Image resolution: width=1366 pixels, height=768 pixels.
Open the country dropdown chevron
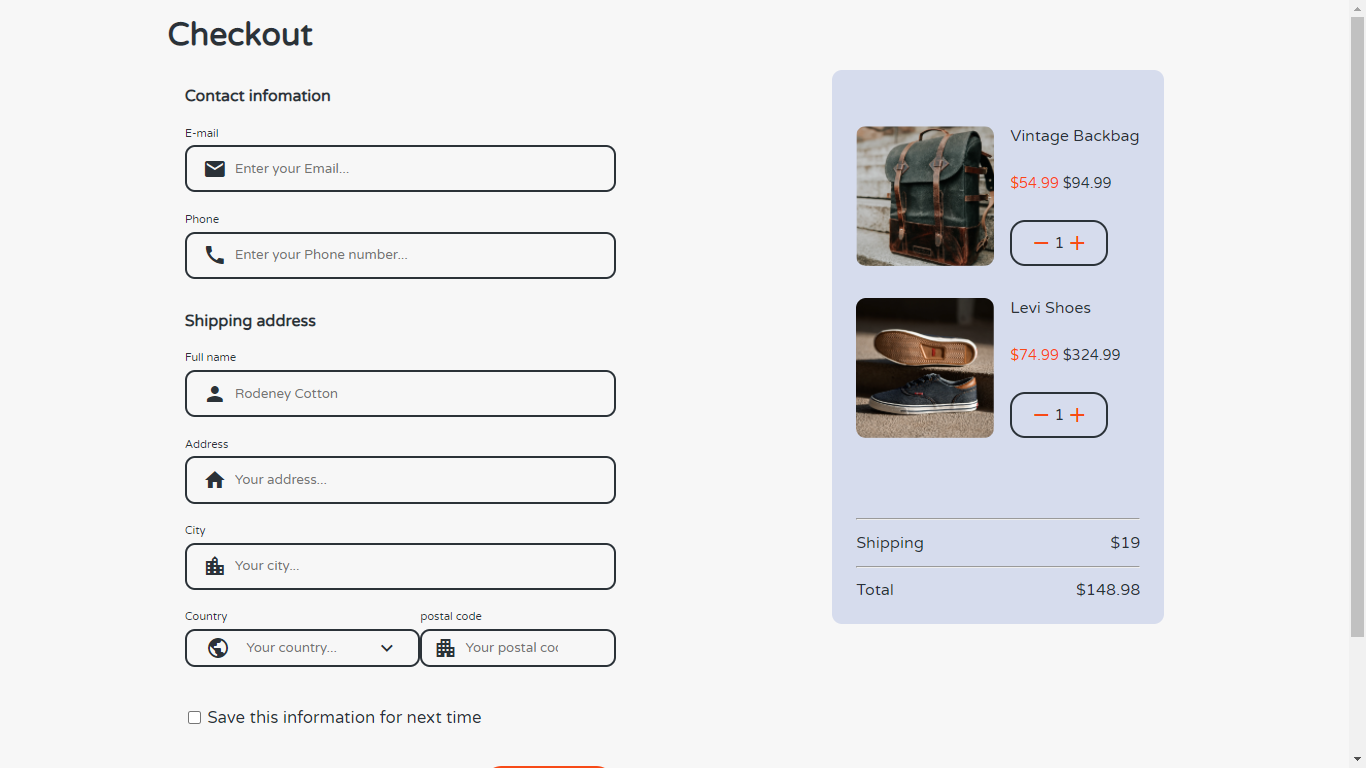(387, 648)
